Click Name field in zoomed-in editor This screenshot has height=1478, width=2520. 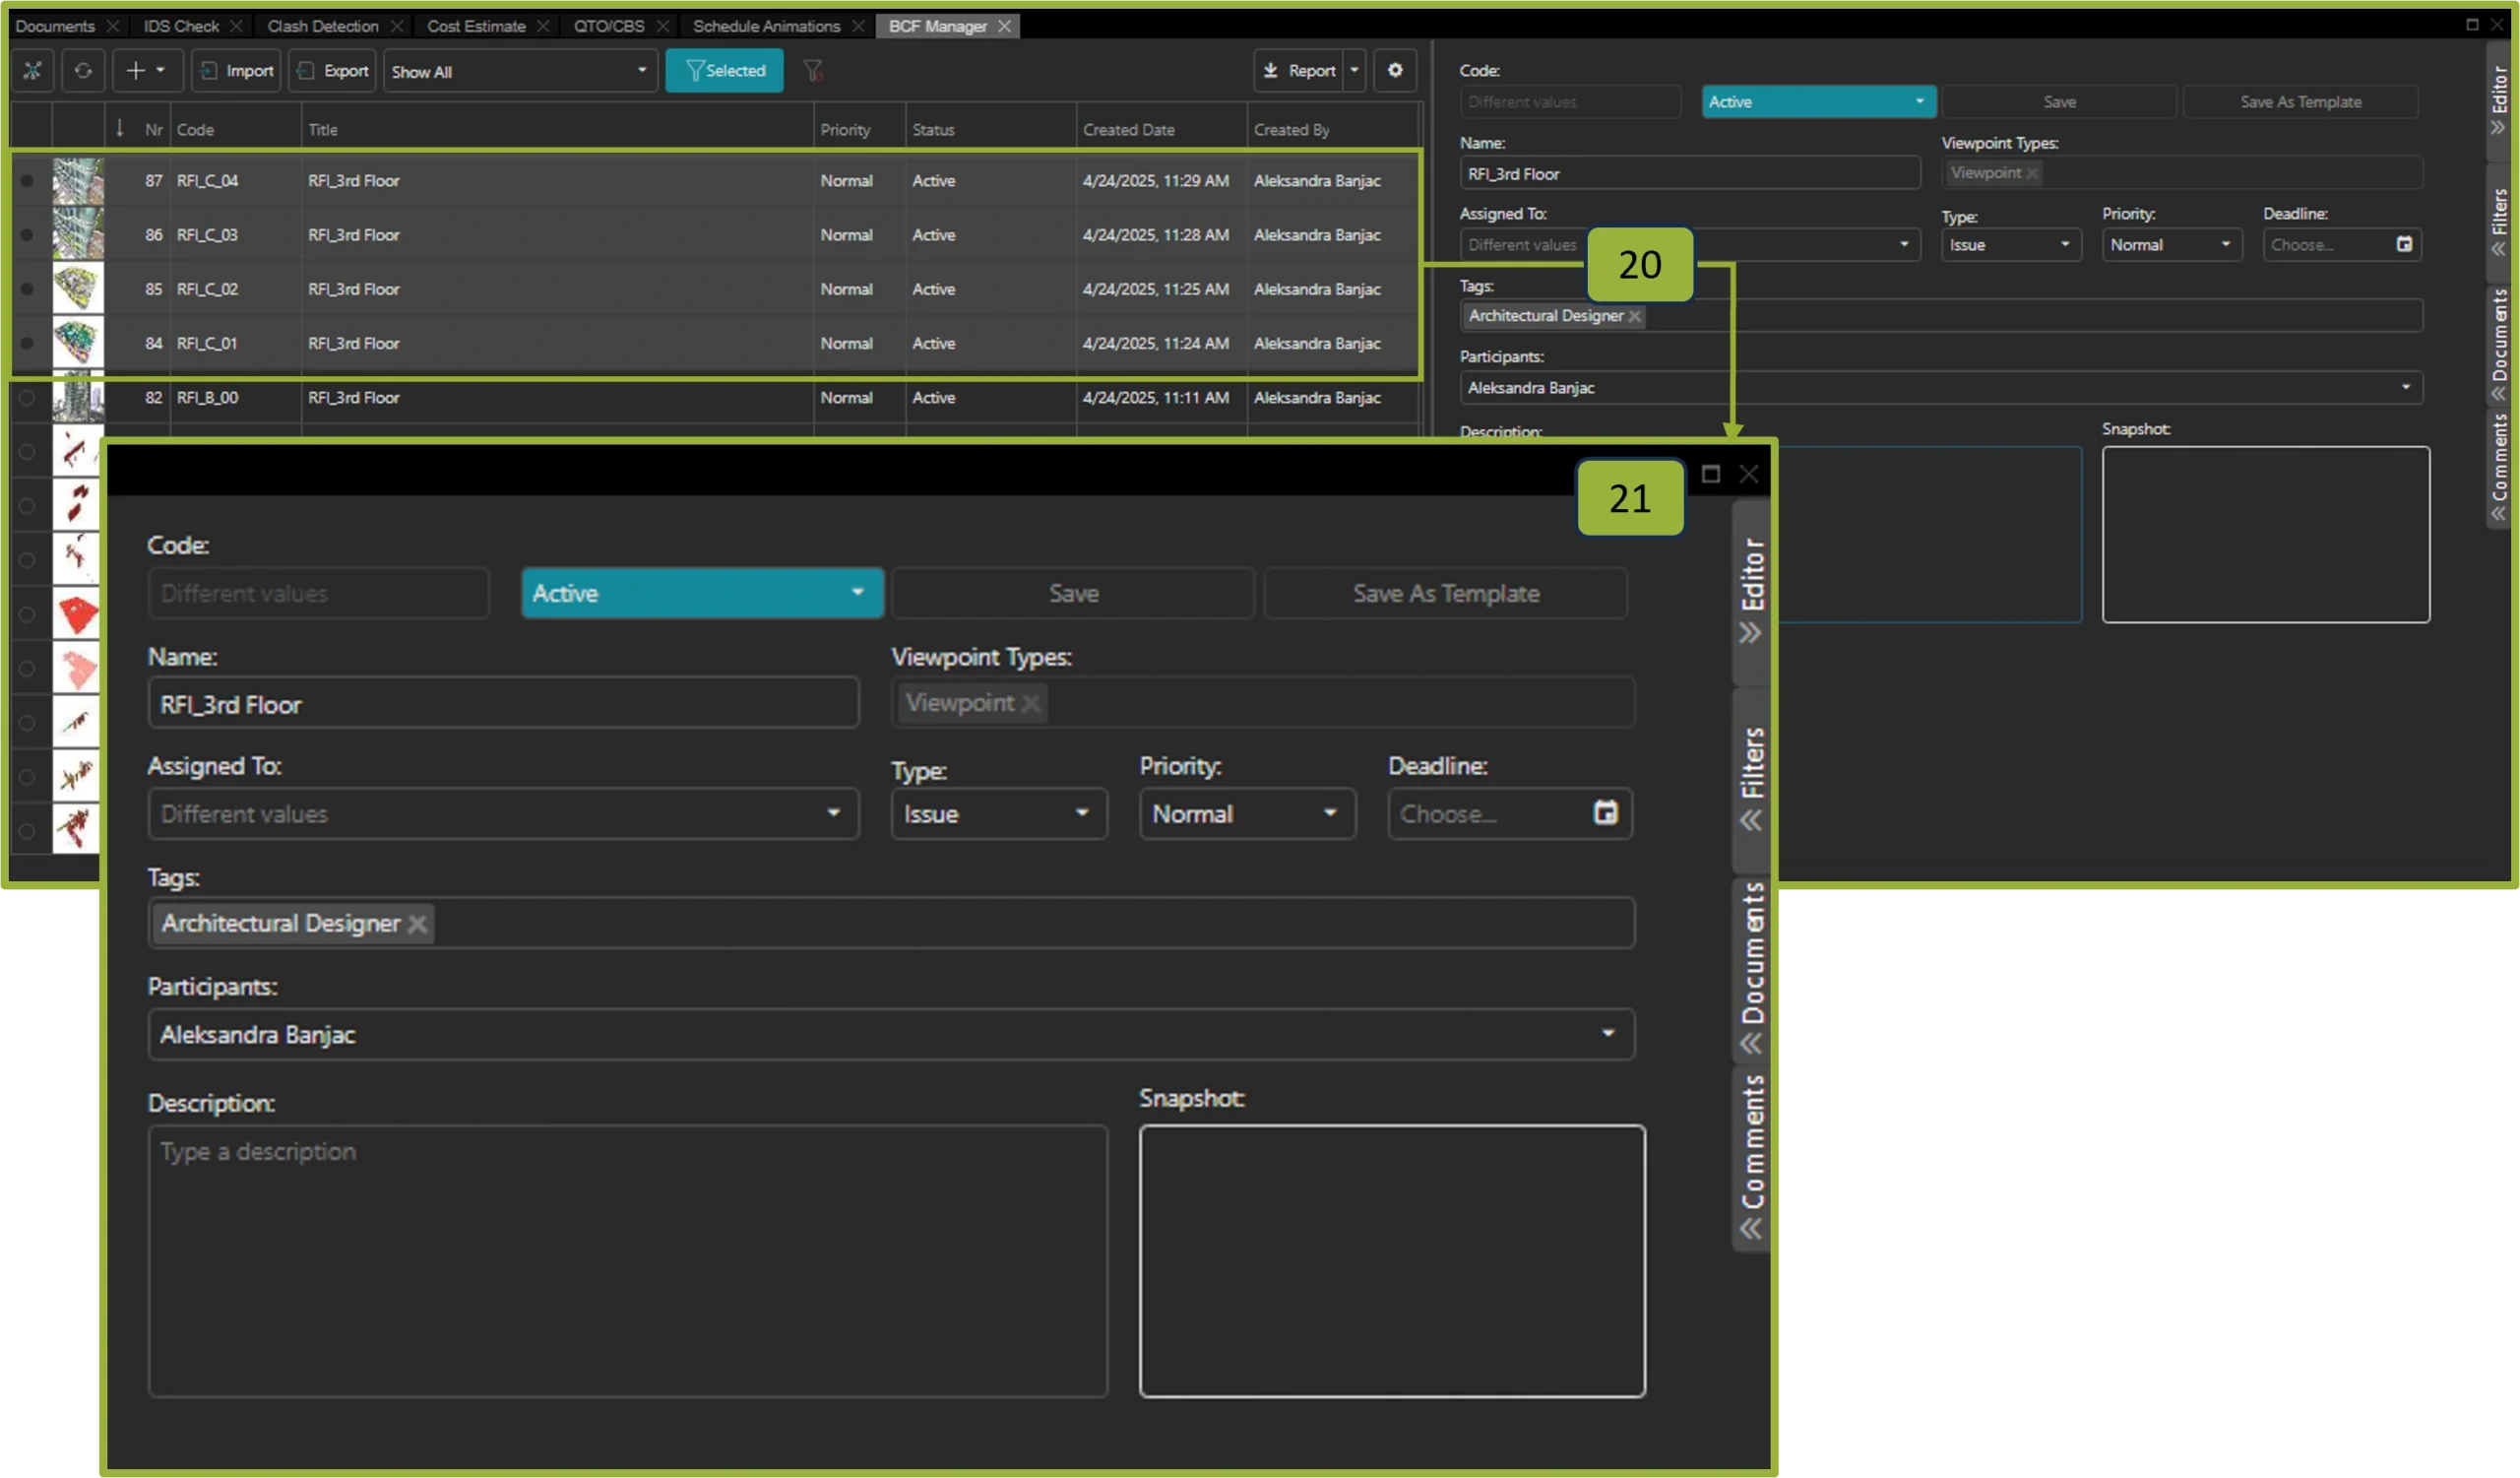[503, 704]
